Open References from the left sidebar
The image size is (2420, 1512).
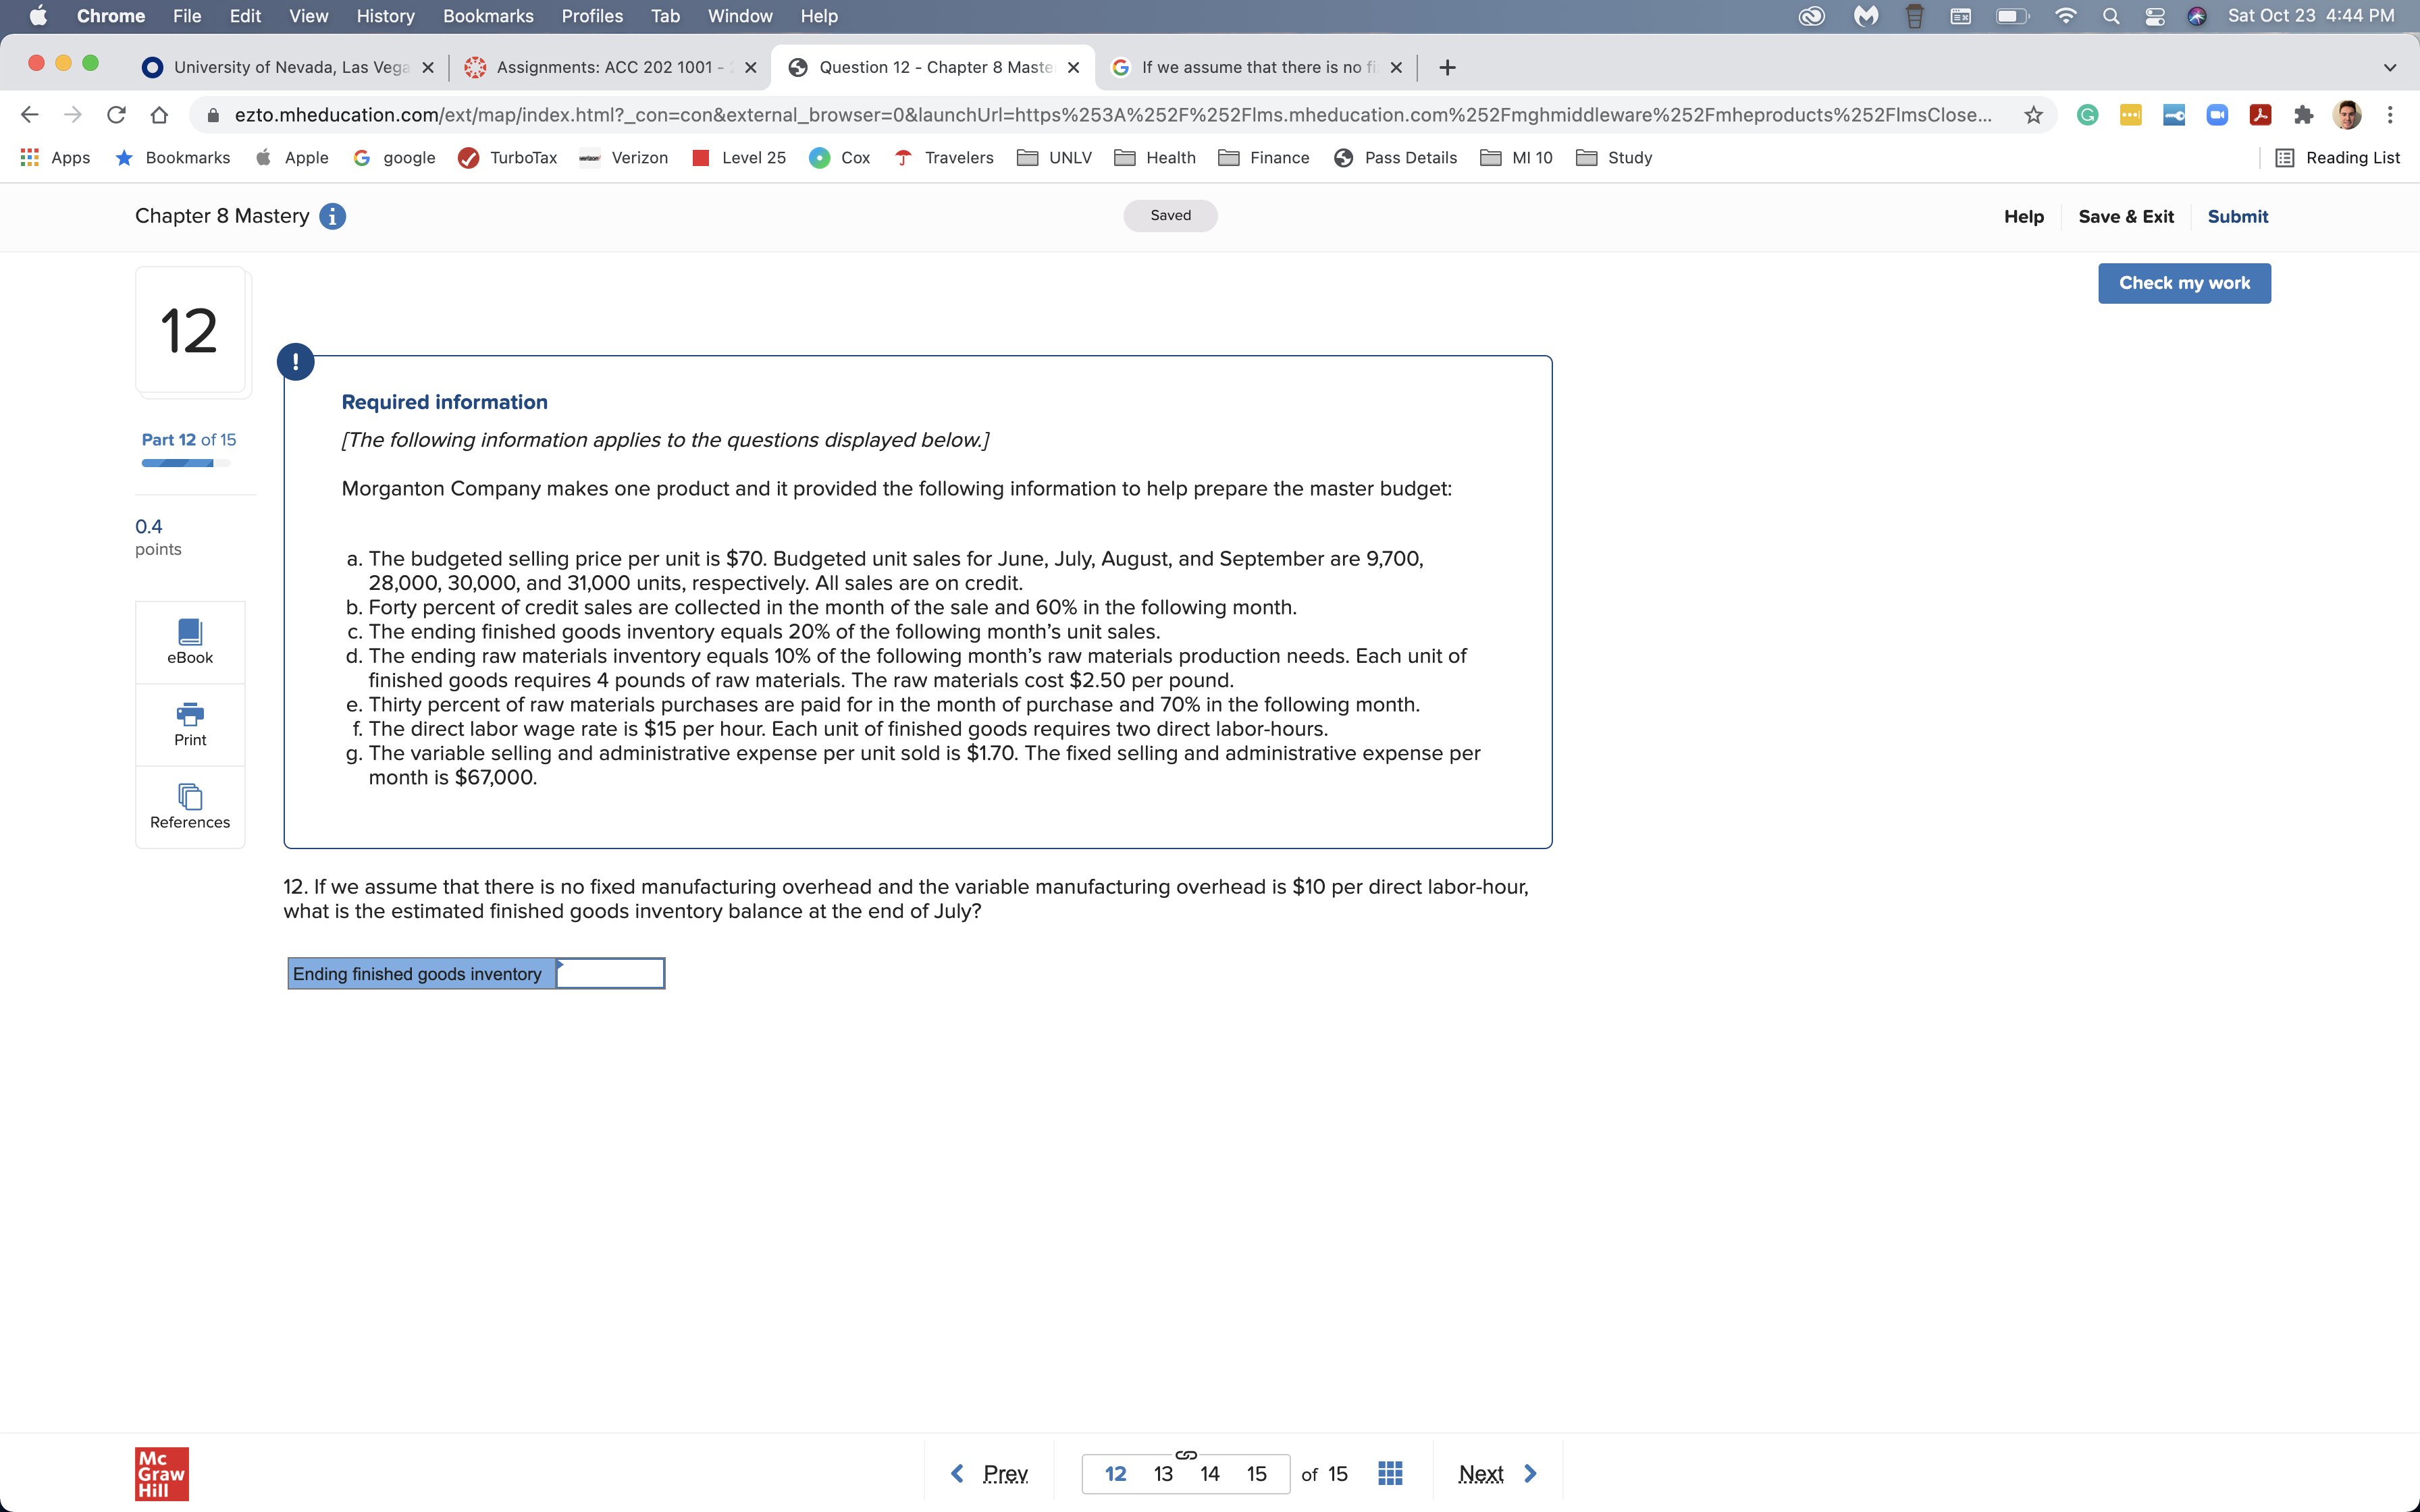tap(189, 806)
